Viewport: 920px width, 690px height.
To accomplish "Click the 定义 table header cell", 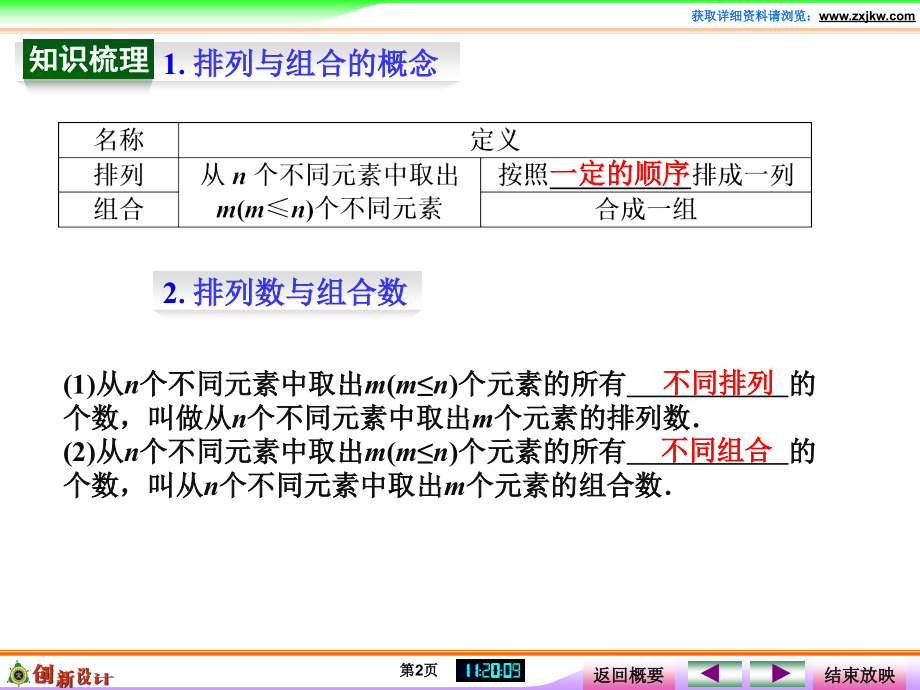I will 495,140.
